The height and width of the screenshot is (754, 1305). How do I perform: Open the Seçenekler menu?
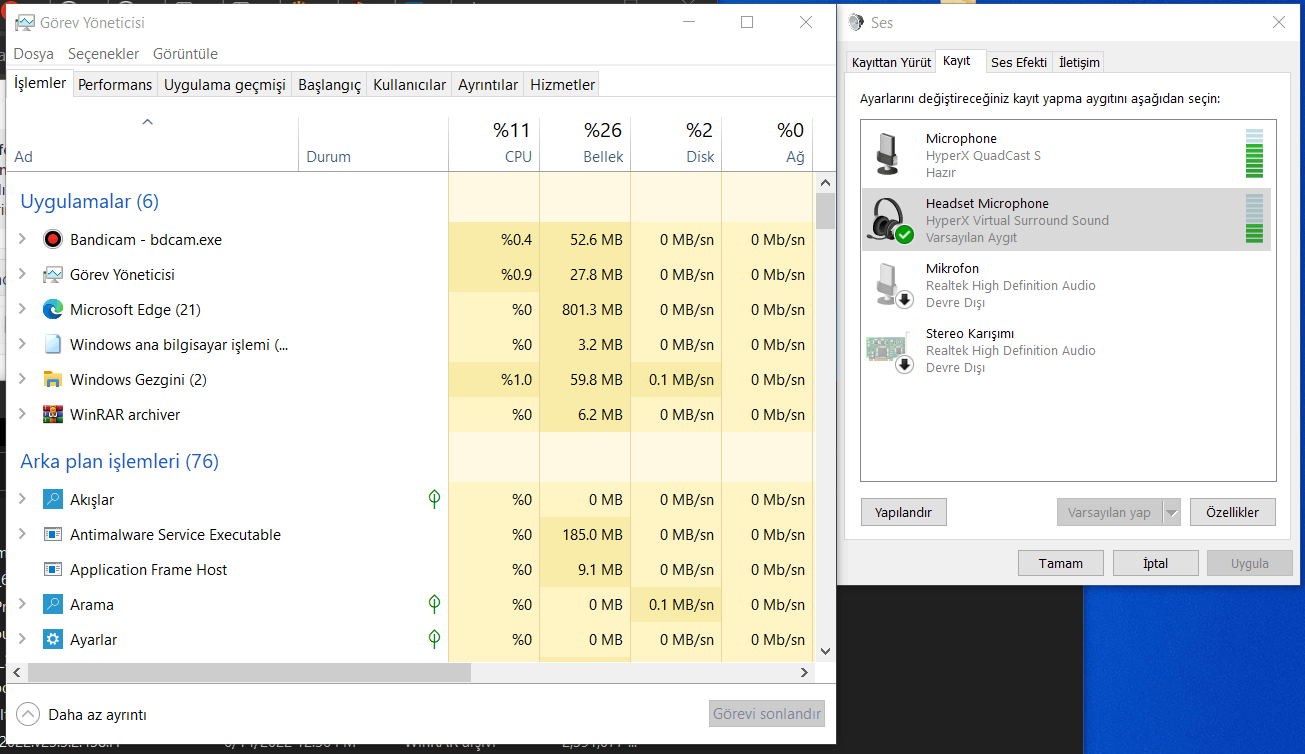coord(103,54)
